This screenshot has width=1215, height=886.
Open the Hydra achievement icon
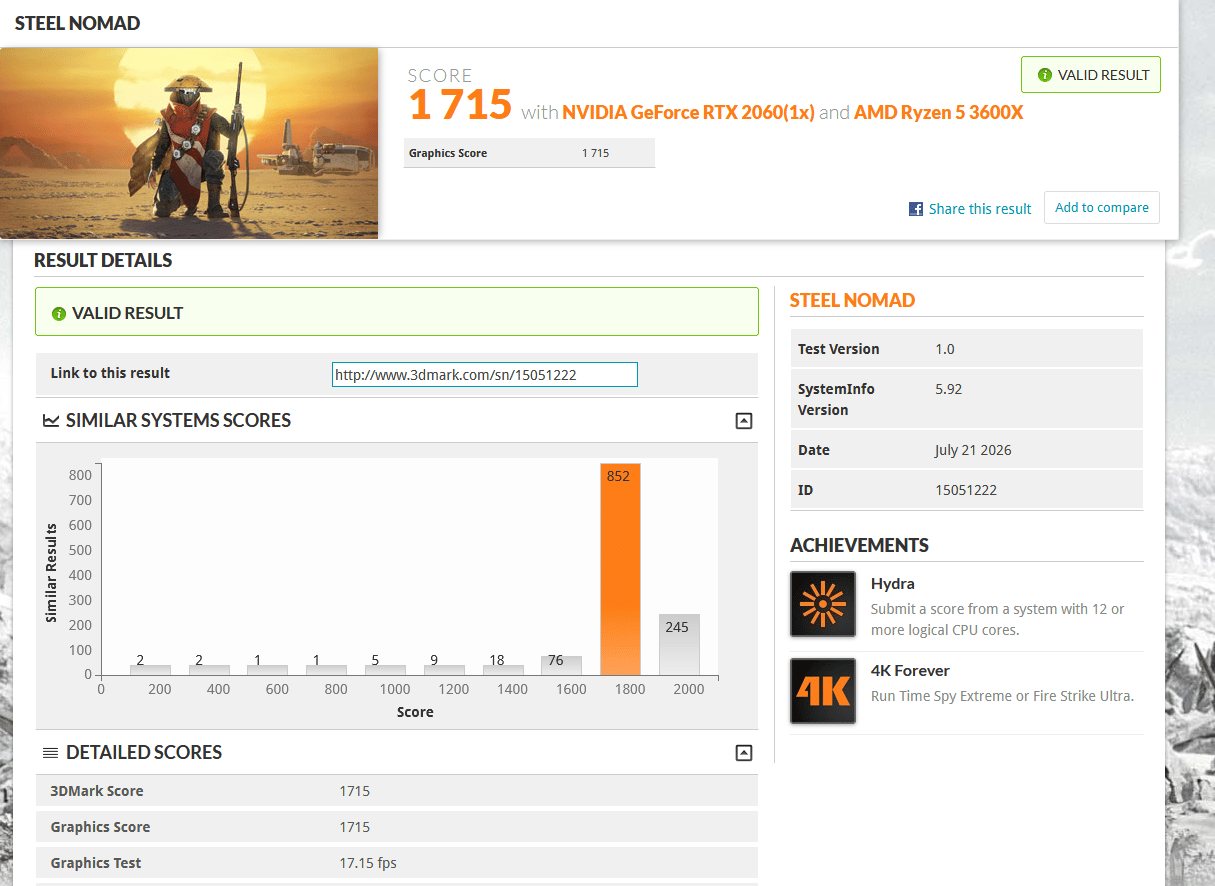(823, 604)
